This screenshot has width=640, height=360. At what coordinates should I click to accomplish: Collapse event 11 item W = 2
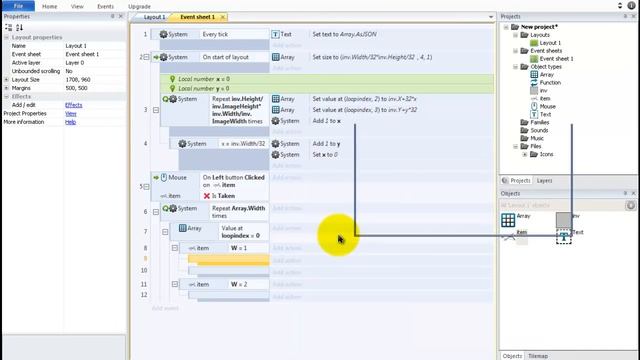pos(175,284)
